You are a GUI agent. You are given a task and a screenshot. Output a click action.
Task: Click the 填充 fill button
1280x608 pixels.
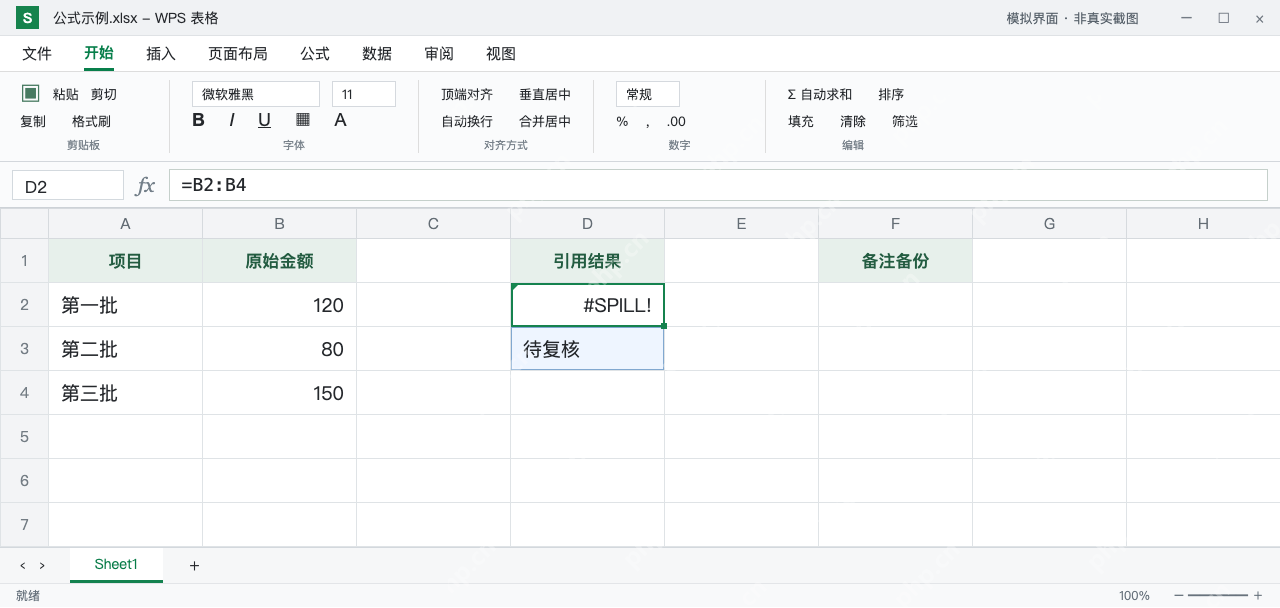(801, 121)
